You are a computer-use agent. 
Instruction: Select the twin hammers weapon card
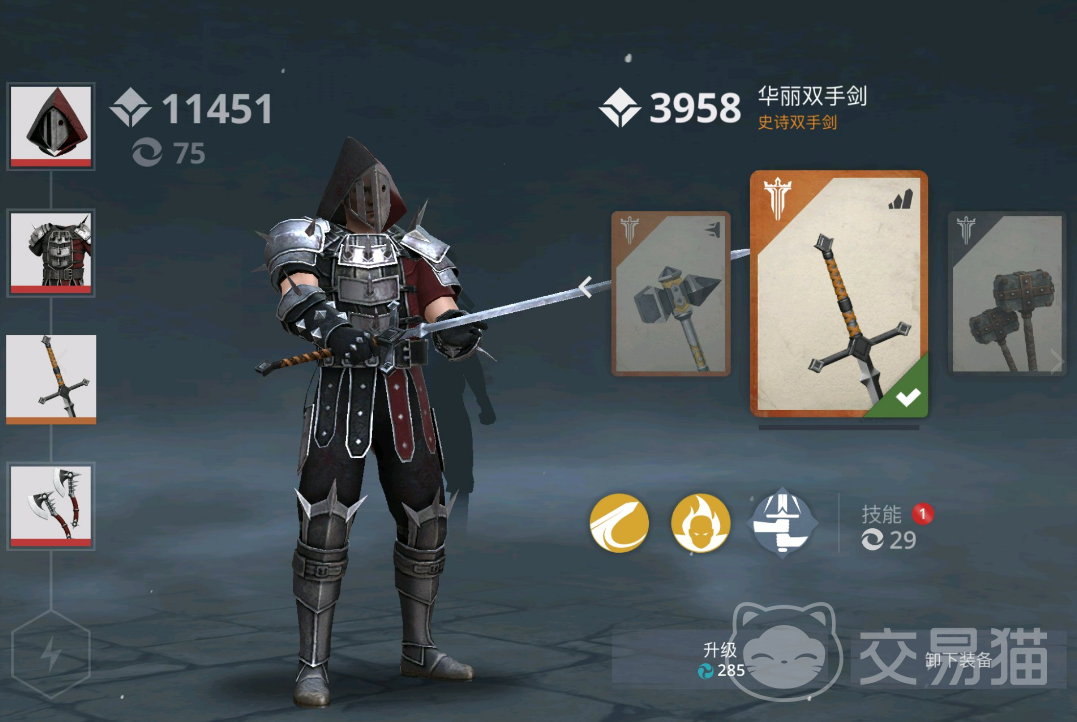pyautogui.click(x=1007, y=293)
